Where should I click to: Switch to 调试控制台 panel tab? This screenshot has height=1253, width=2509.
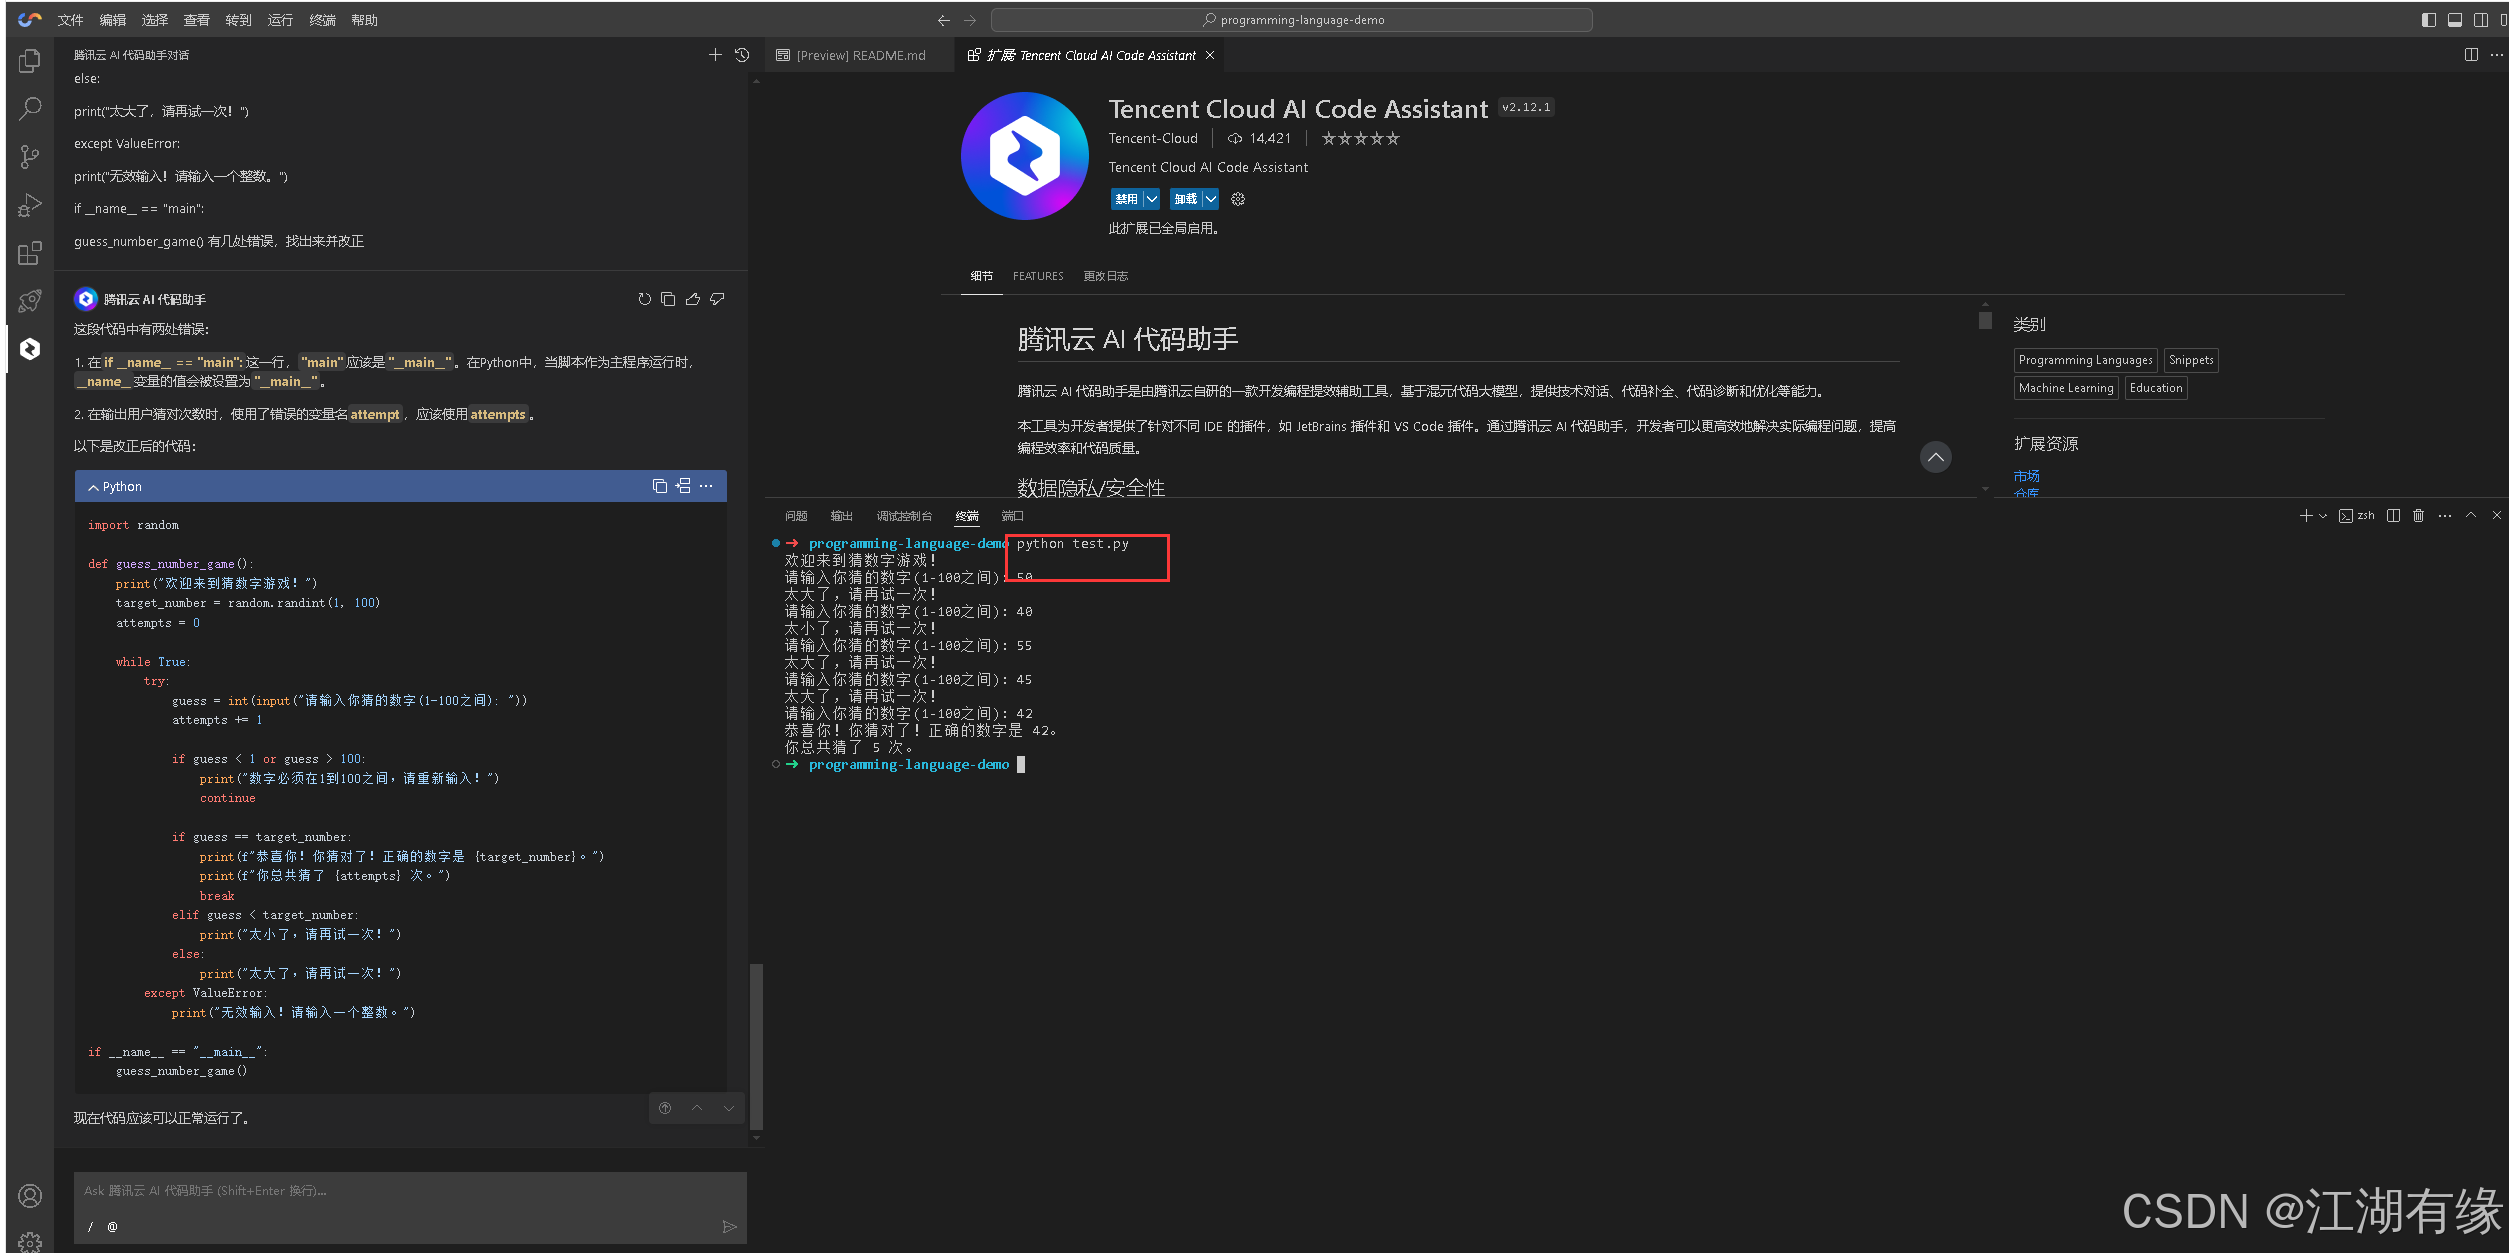click(904, 516)
